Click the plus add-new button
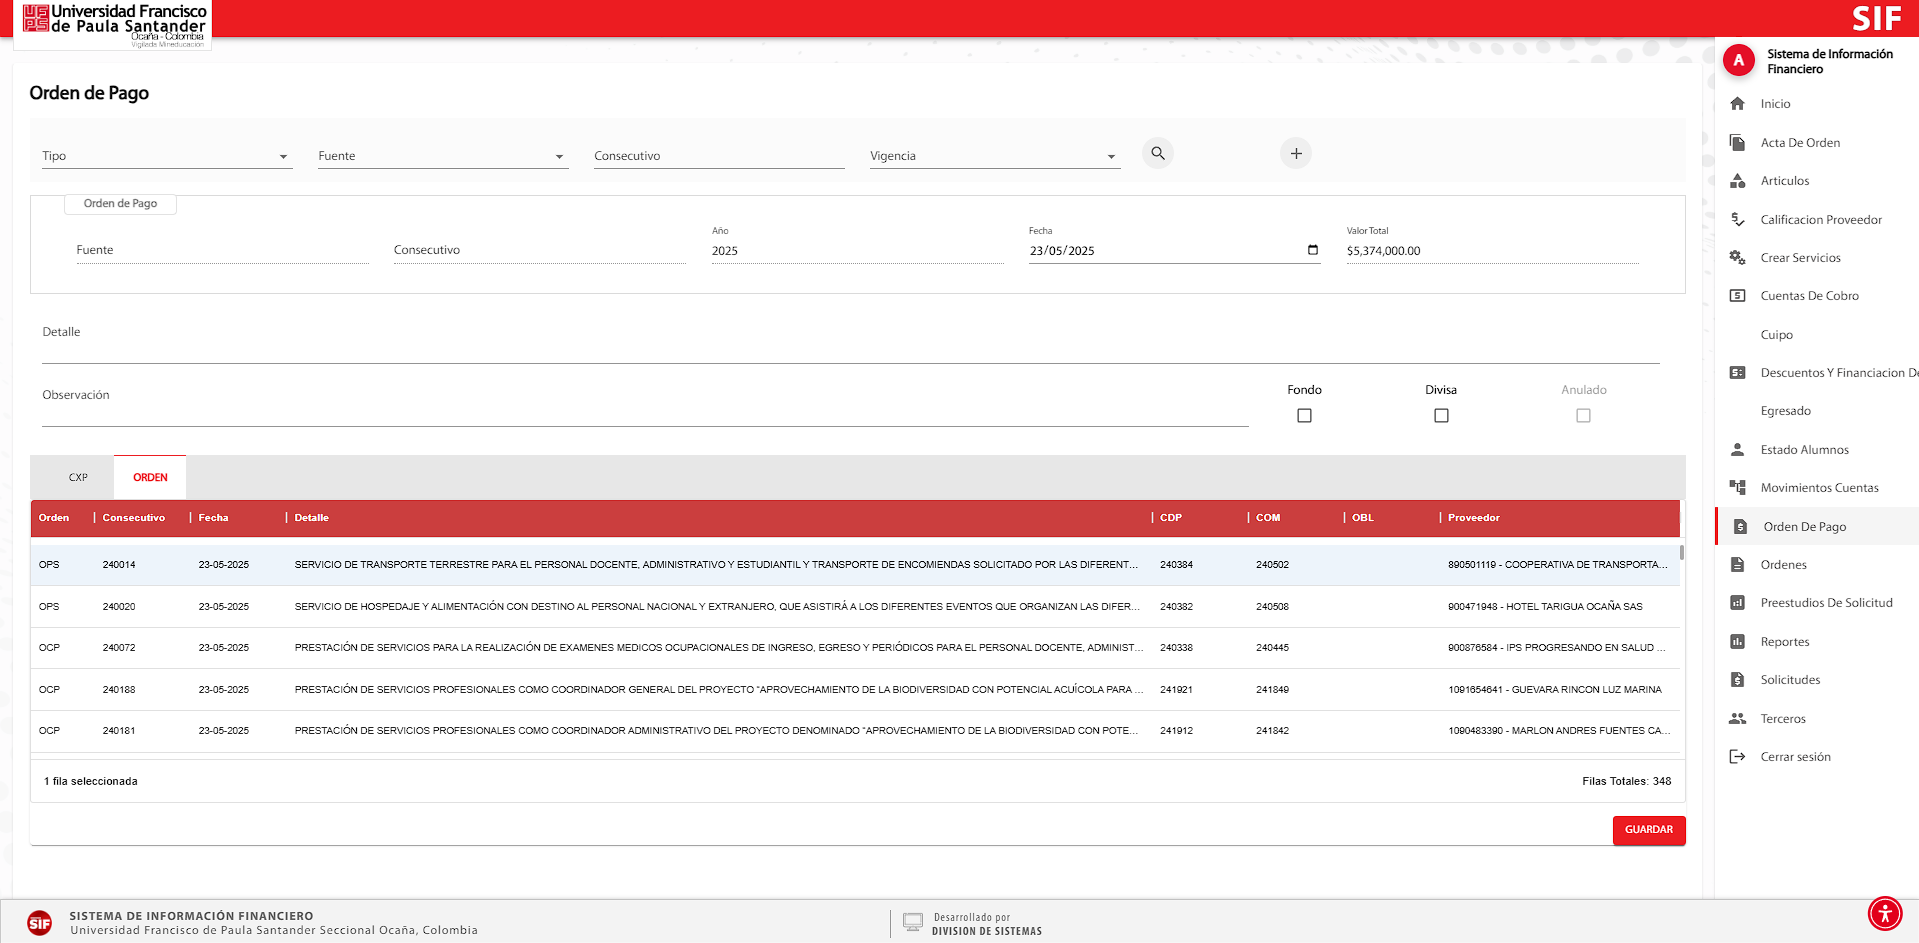The width and height of the screenshot is (1919, 943). pos(1296,153)
